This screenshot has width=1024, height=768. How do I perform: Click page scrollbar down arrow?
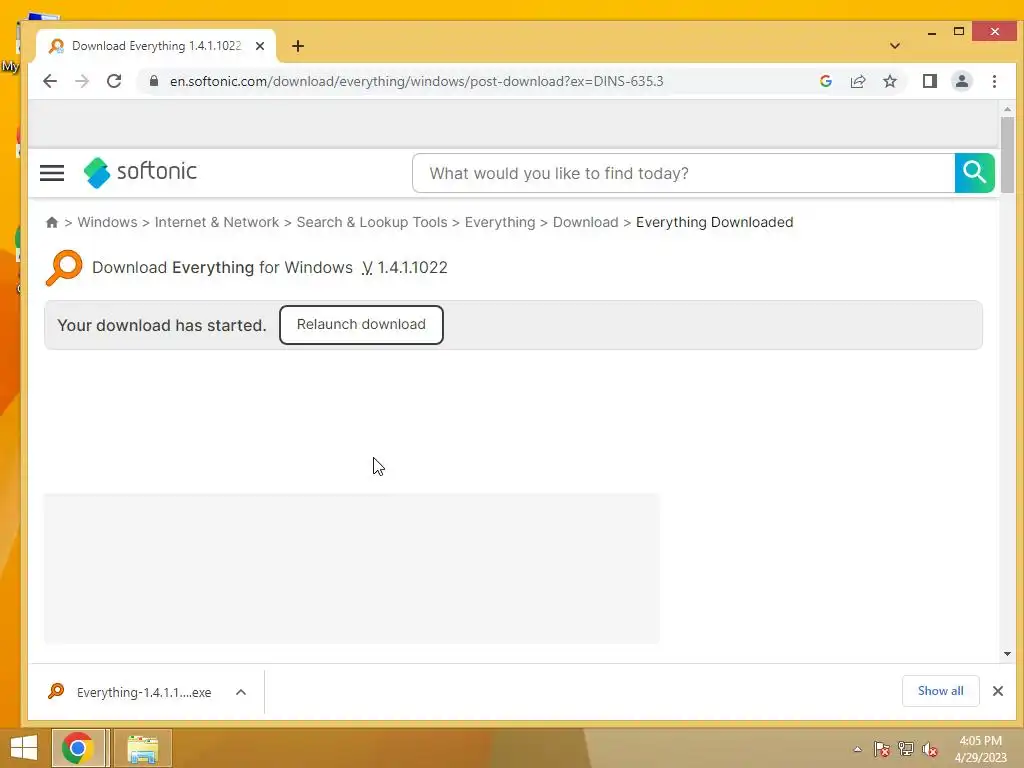click(x=1007, y=654)
